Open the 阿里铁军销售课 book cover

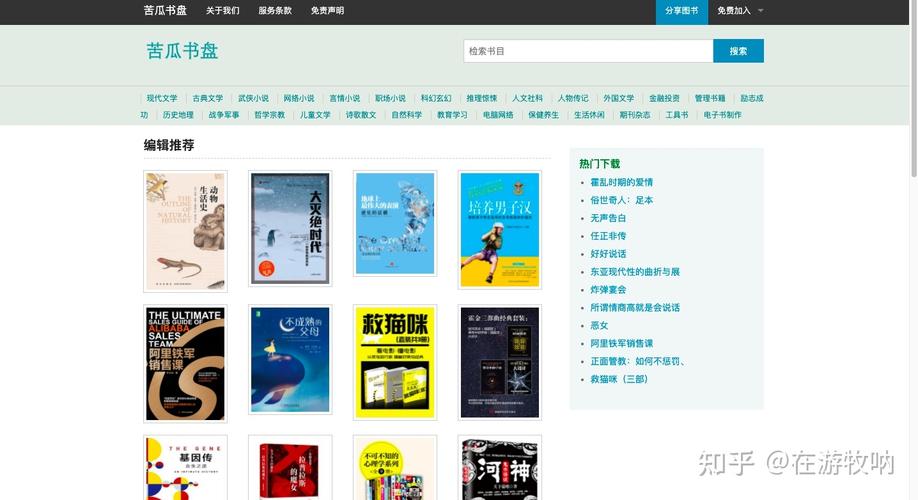185,363
